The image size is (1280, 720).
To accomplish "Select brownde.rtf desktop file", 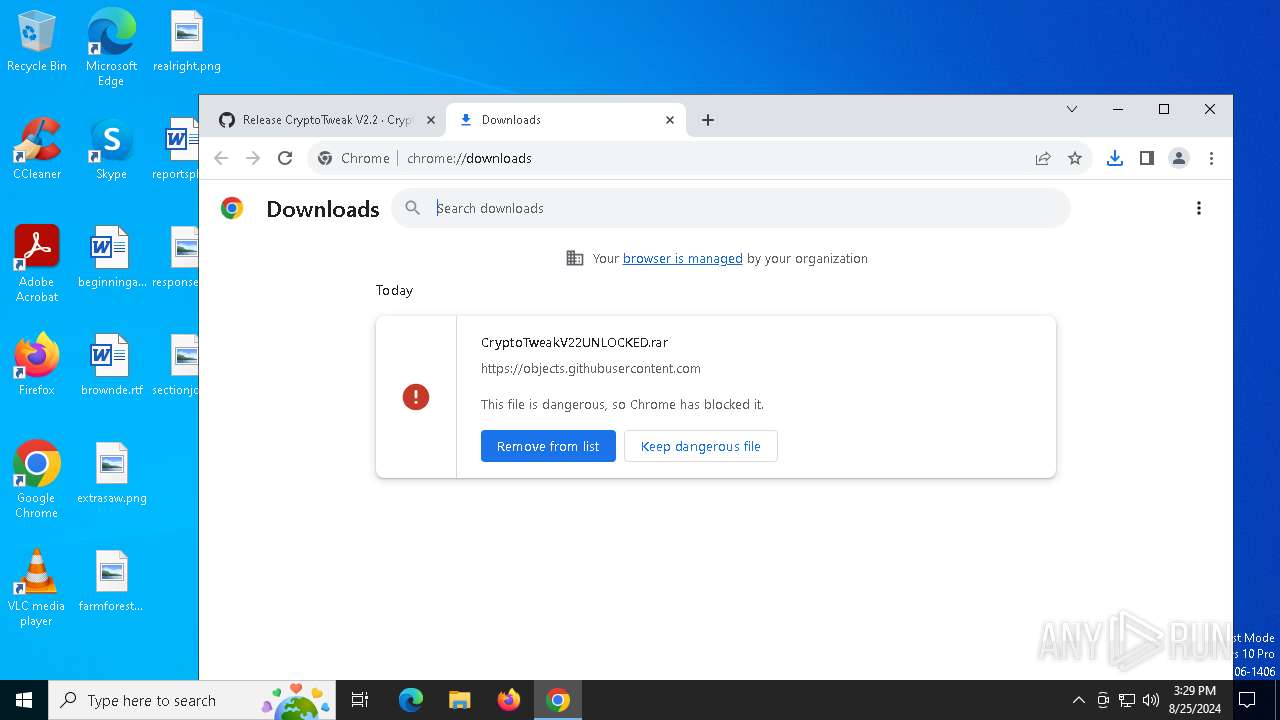I will click(111, 366).
